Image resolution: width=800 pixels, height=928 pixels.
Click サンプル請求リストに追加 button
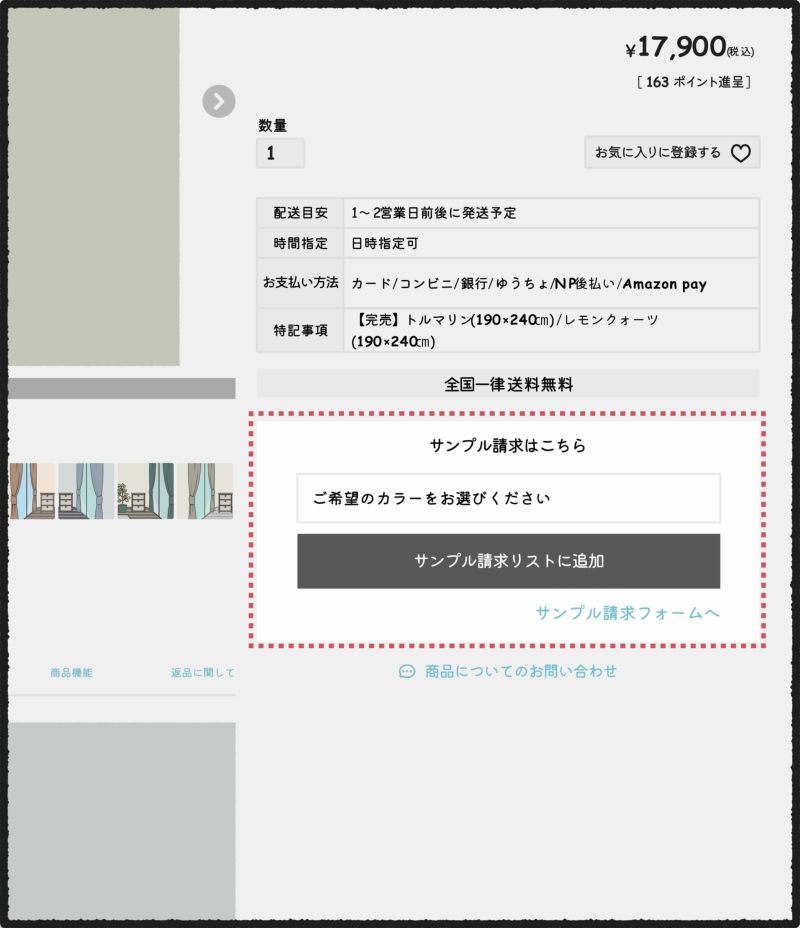point(508,561)
